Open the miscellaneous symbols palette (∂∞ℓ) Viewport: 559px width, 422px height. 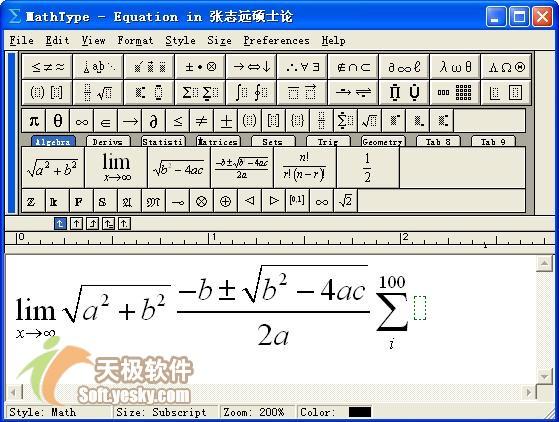(404, 67)
